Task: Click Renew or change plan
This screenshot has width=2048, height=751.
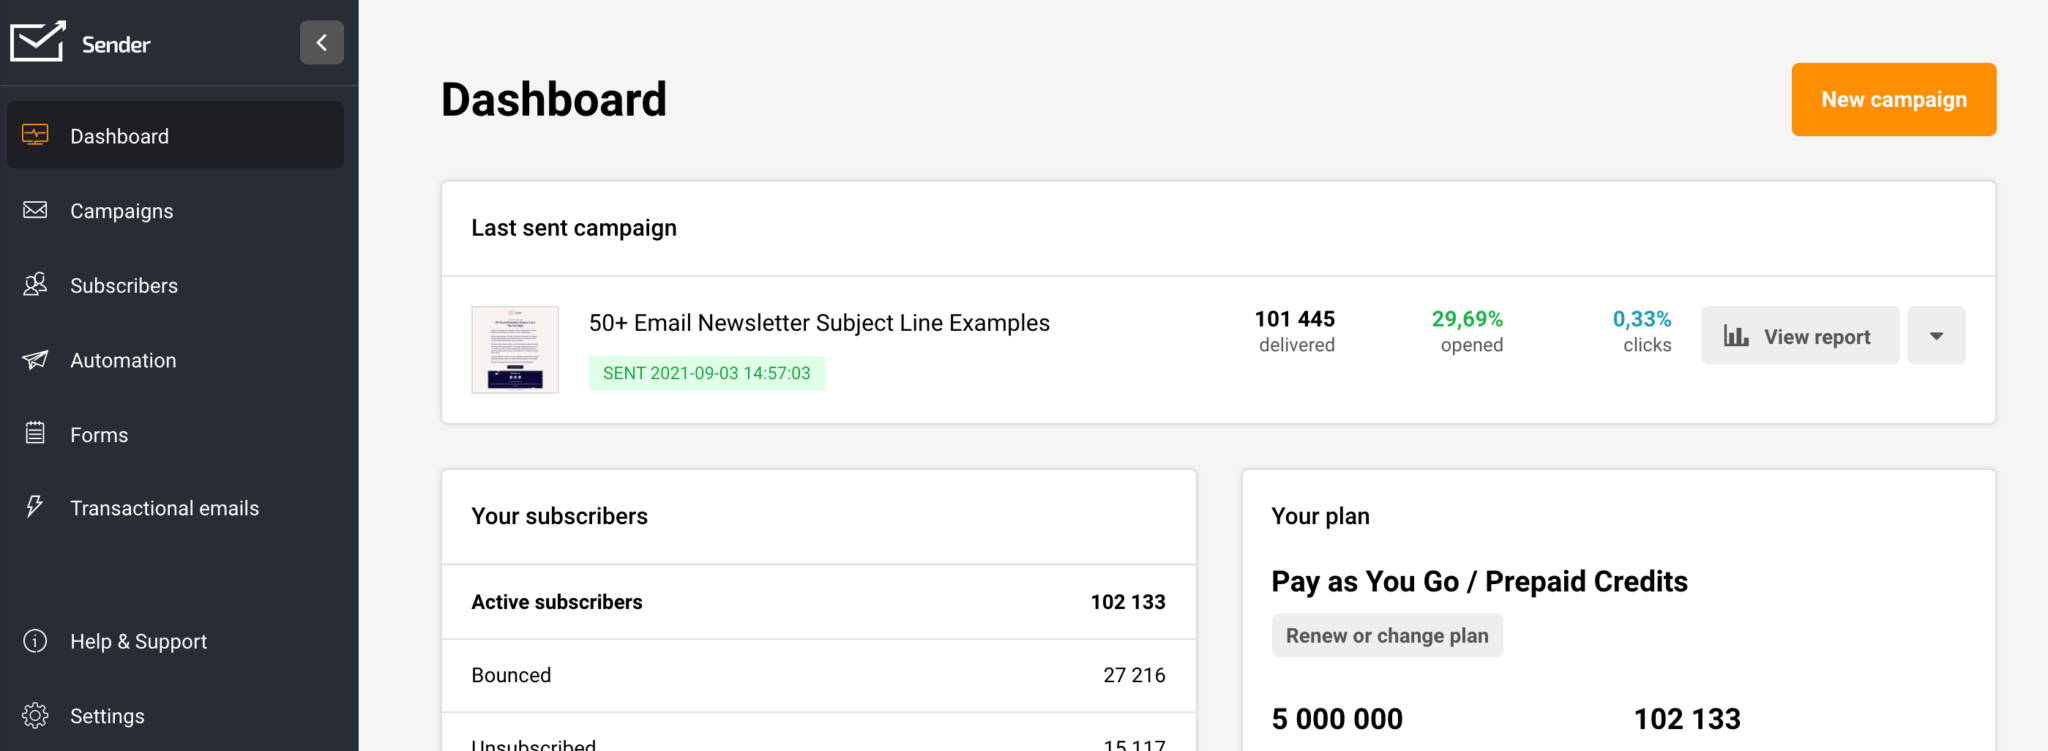Action: 1386,636
